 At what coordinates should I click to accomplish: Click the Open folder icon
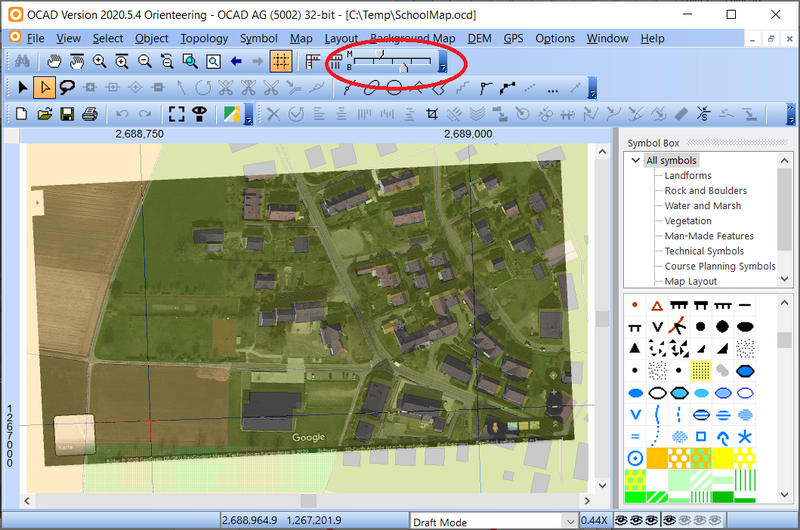tap(44, 114)
